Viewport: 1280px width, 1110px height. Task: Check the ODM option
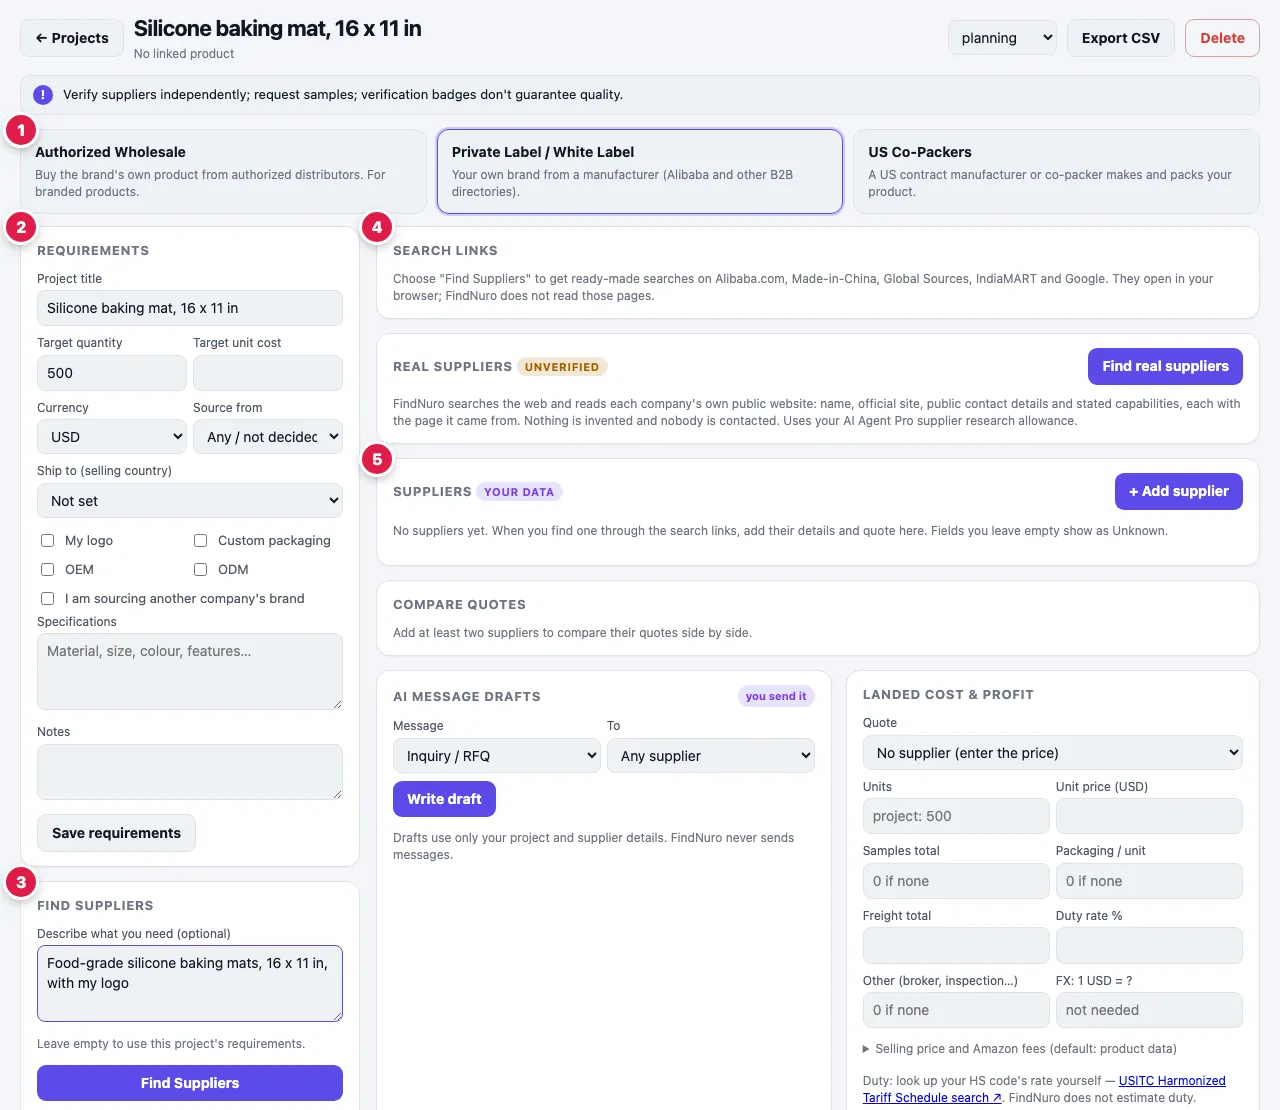tap(200, 570)
